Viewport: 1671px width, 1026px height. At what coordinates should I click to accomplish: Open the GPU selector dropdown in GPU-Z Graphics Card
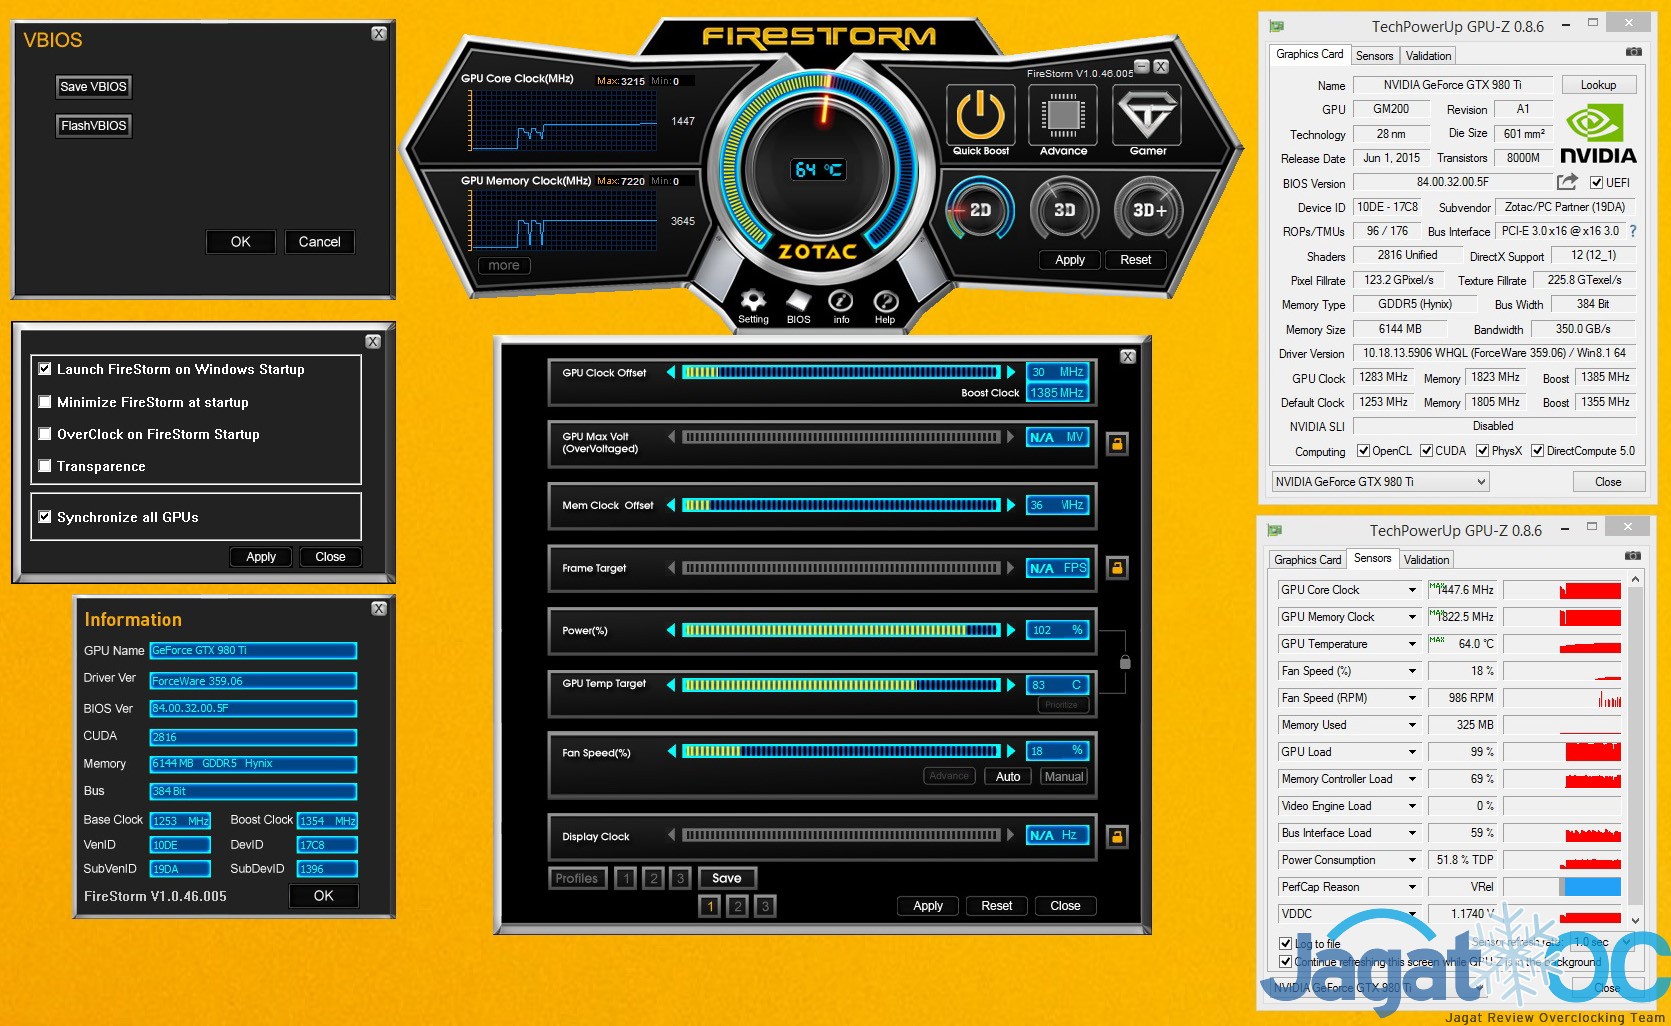1380,482
